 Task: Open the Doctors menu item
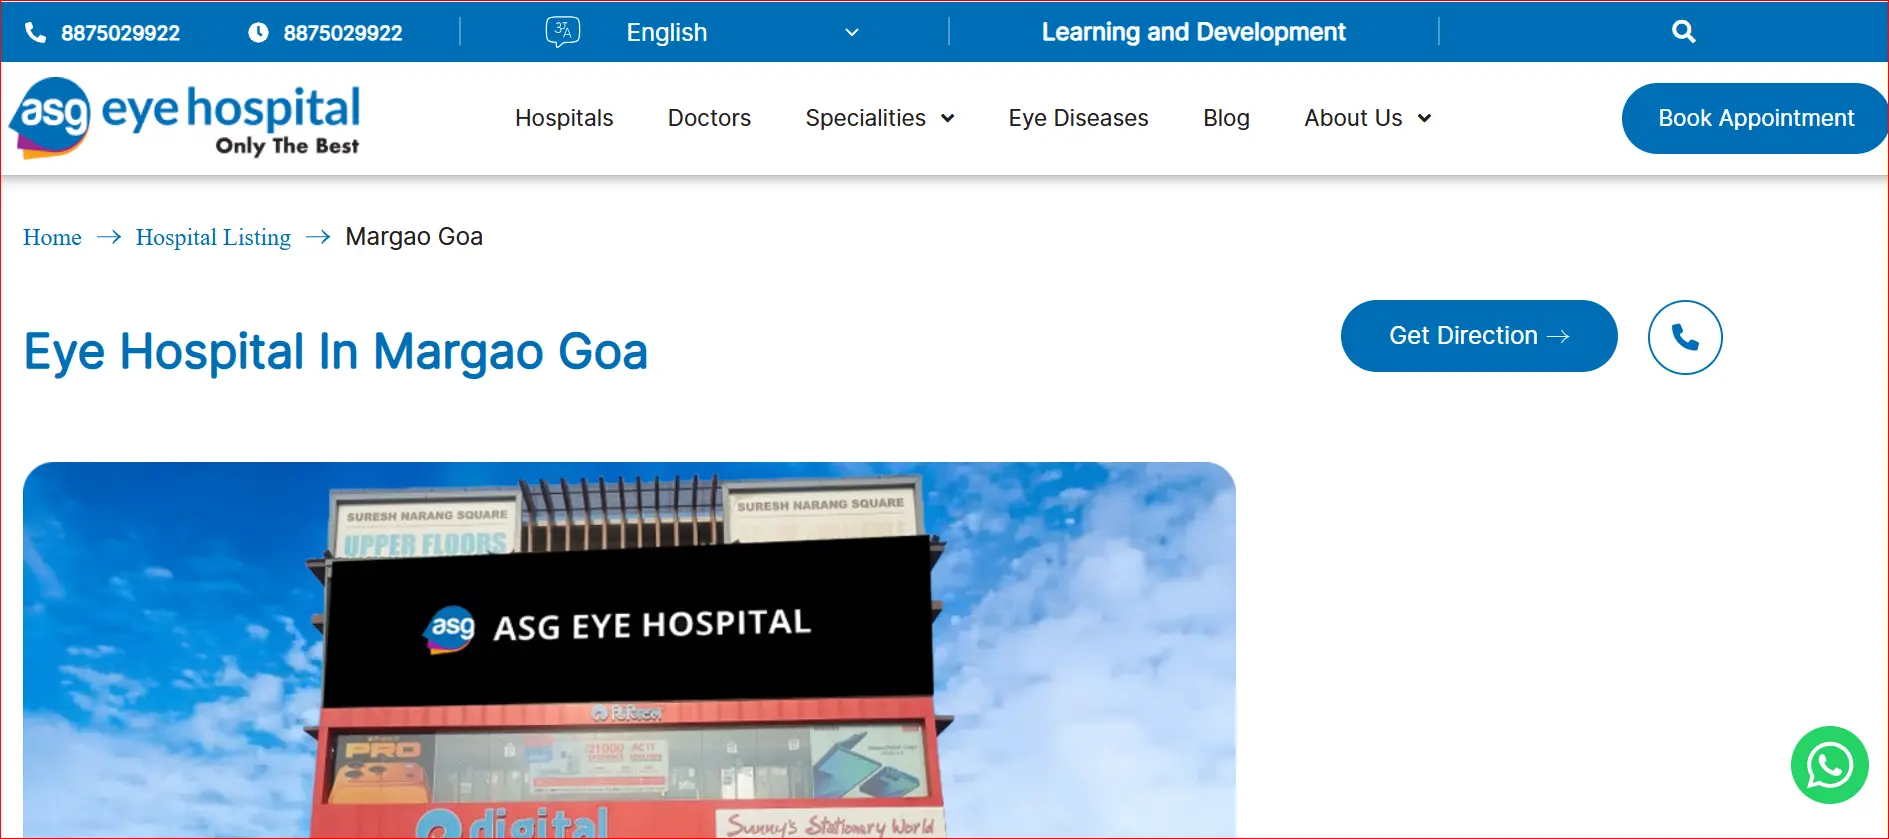[x=709, y=118]
